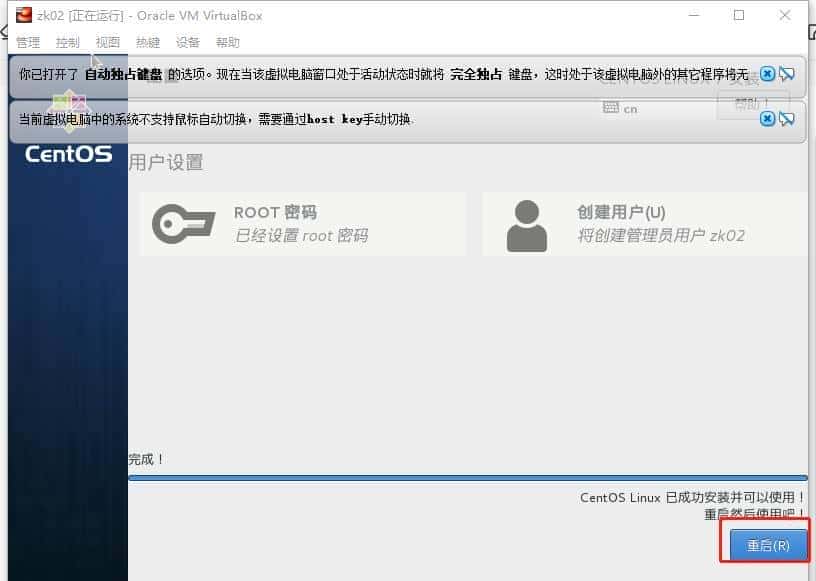Dismiss the 自动独占键盘 notification message
Viewport: 816px width, 581px height.
[768, 73]
